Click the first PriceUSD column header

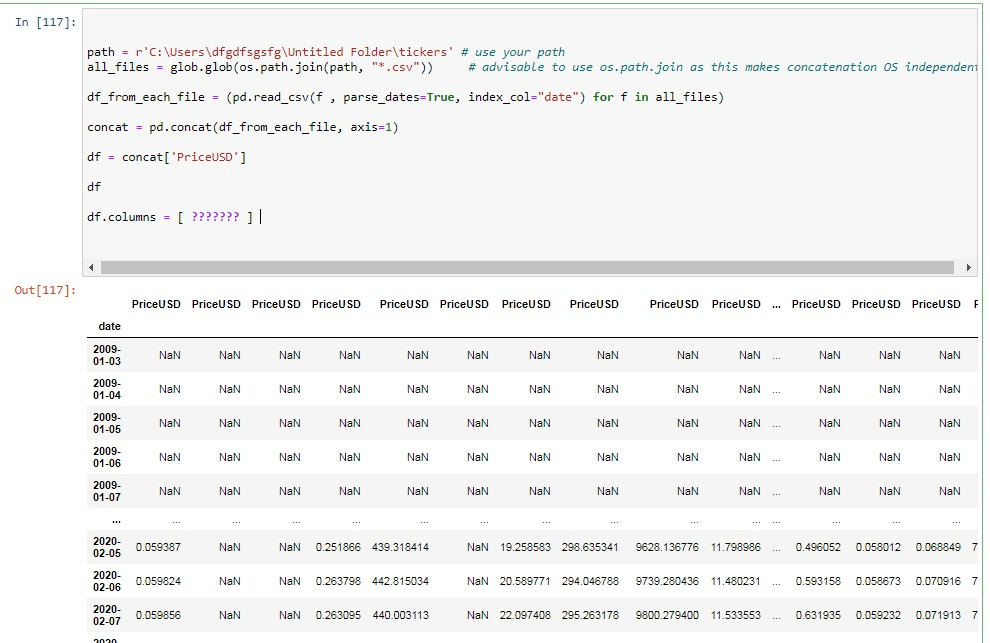156,304
